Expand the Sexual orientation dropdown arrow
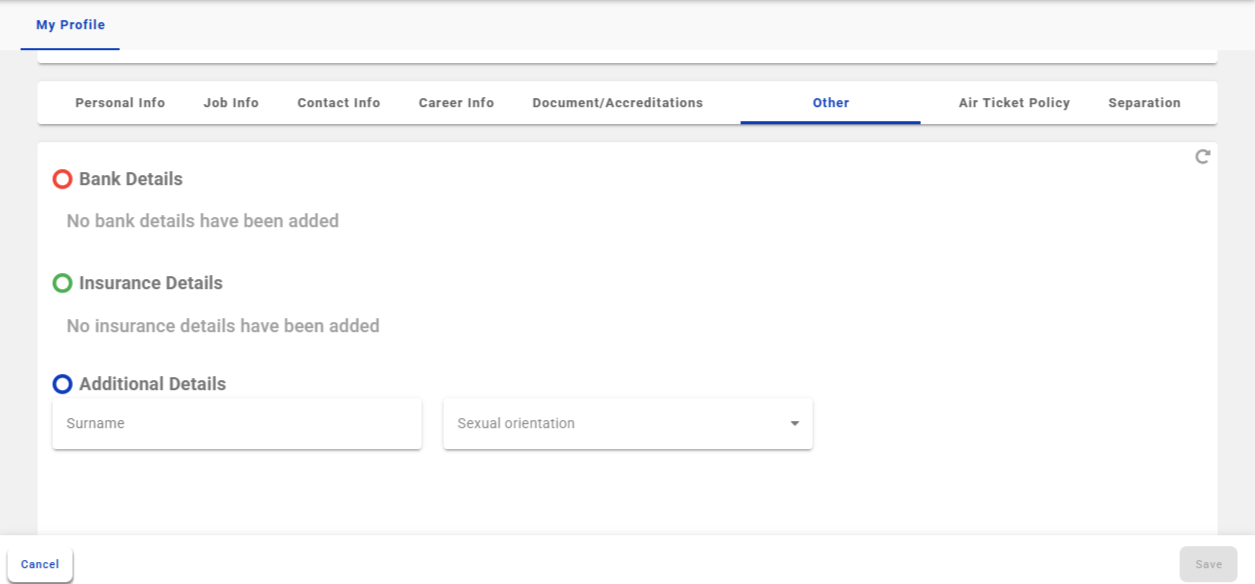The height and width of the screenshot is (584, 1255). pos(794,424)
